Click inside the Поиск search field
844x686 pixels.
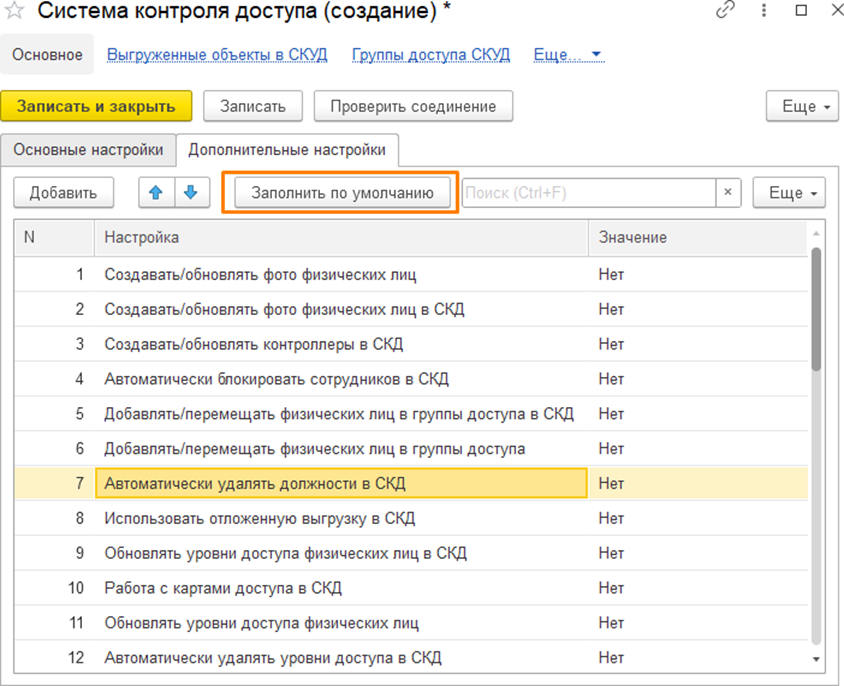(x=588, y=193)
